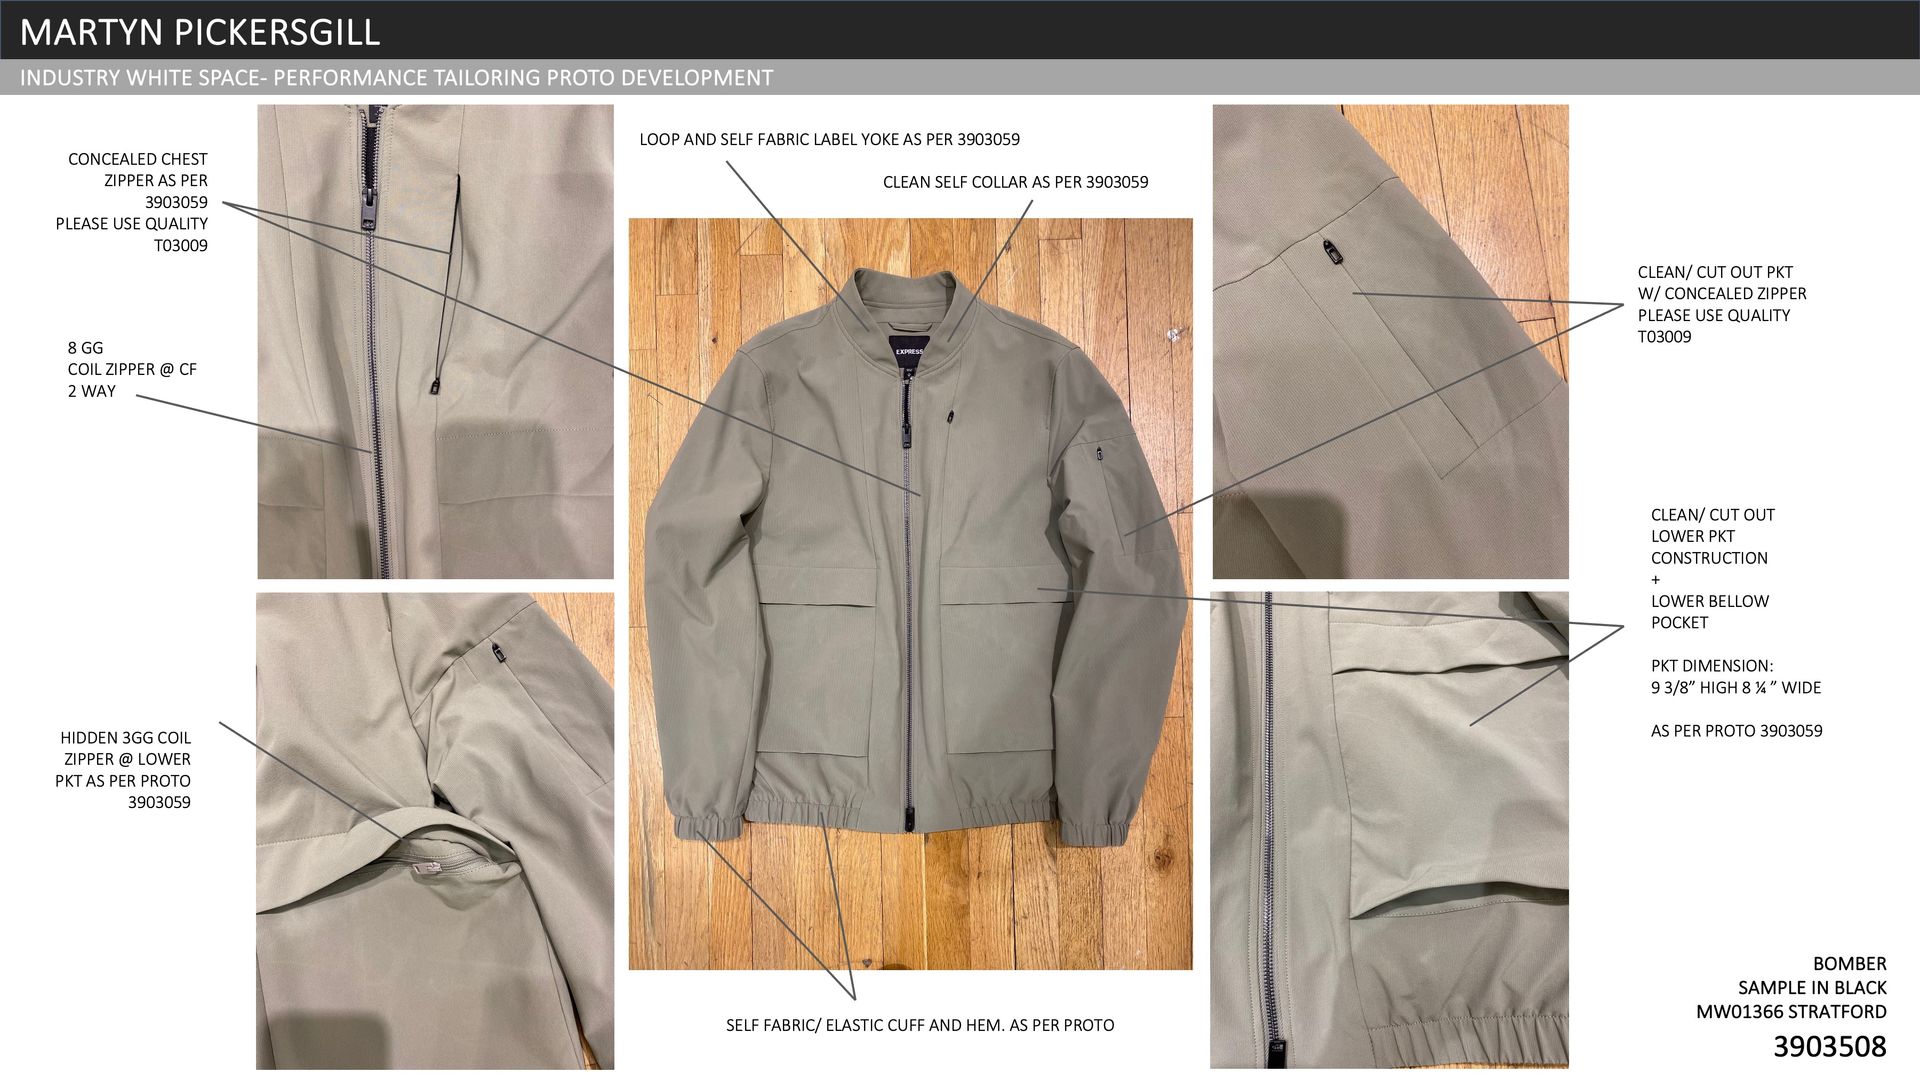The image size is (1920, 1080).
Task: Click the sleeve zipper pull on center jacket
Action: 1099,455
